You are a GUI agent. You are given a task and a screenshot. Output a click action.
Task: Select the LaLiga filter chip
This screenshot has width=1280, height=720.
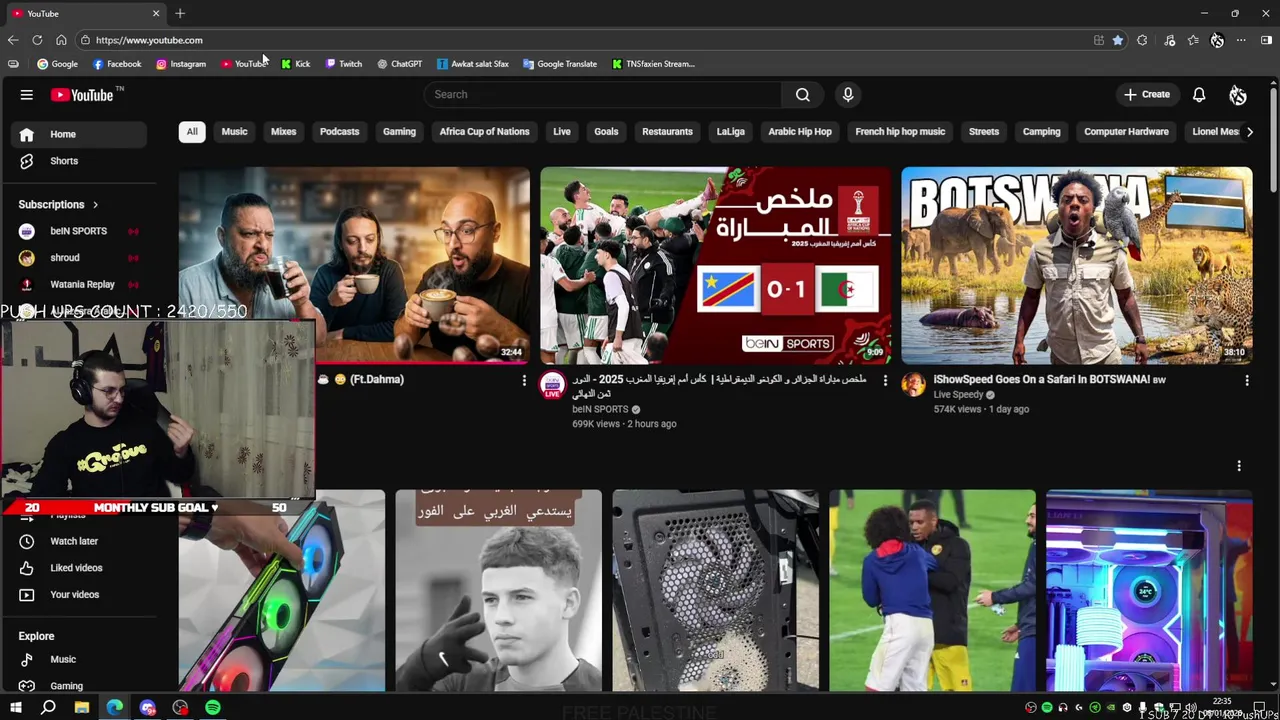(731, 132)
